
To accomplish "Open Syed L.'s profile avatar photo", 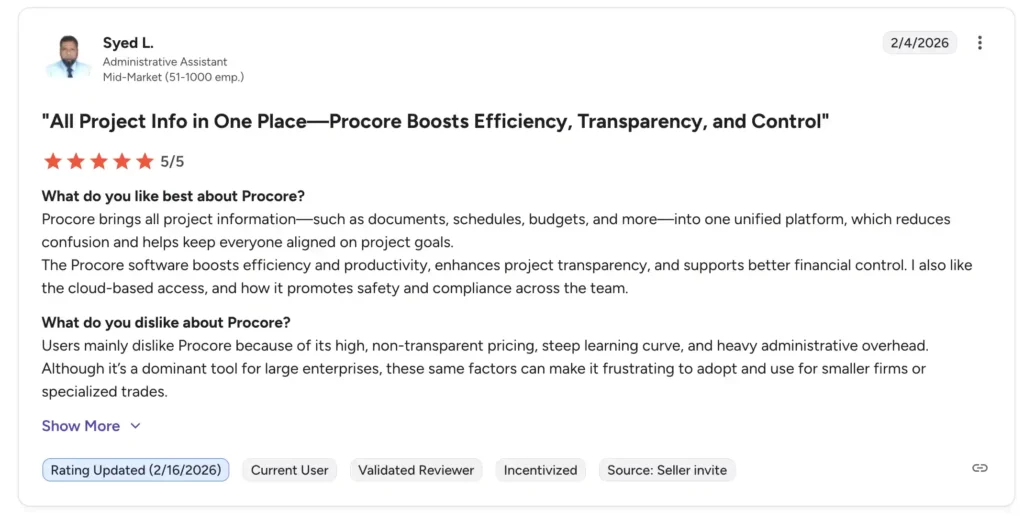I will pyautogui.click(x=68, y=57).
